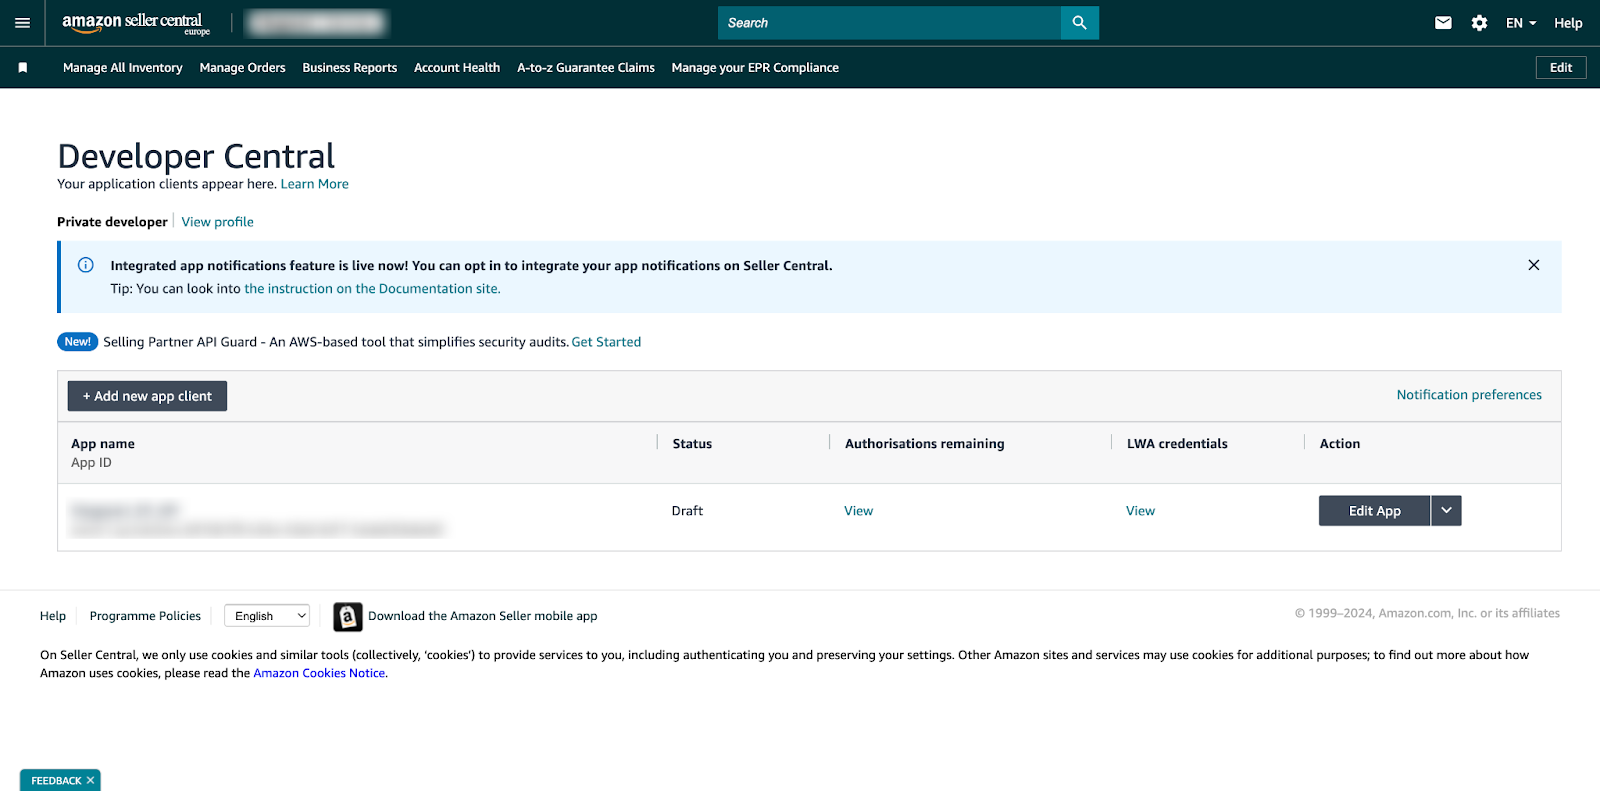1600x791 pixels.
Task: Open A-to-z Guarantee Claims
Action: tap(586, 68)
